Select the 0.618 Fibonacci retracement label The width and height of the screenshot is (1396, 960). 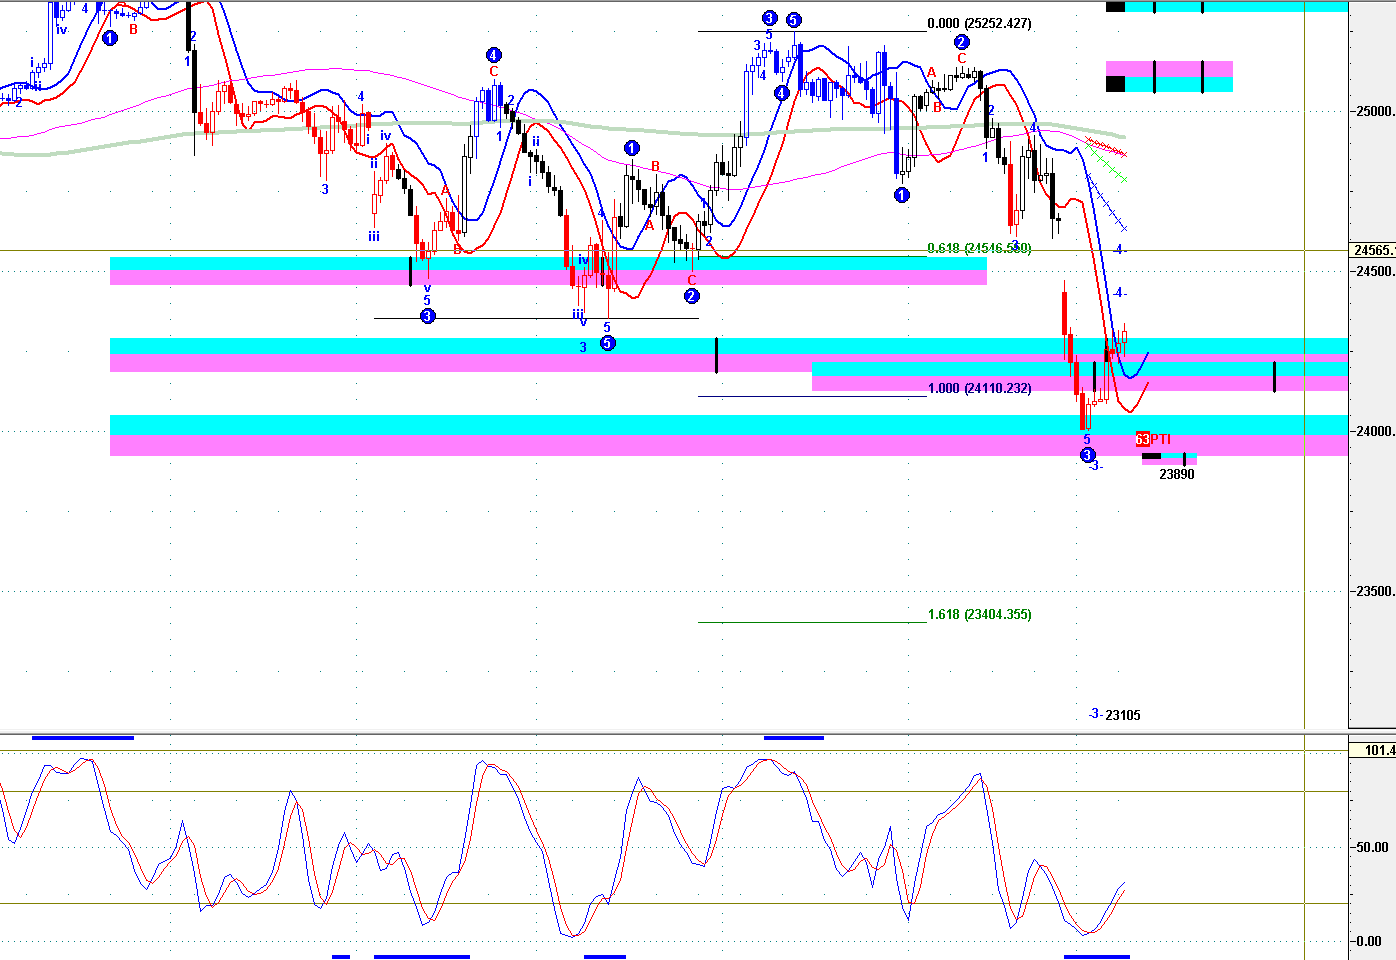click(978, 249)
